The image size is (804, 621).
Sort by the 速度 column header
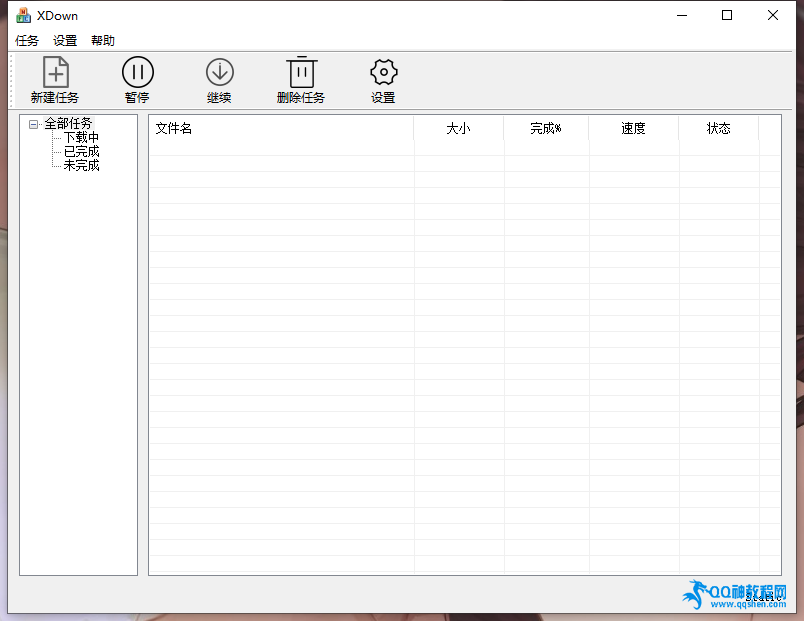(x=634, y=128)
